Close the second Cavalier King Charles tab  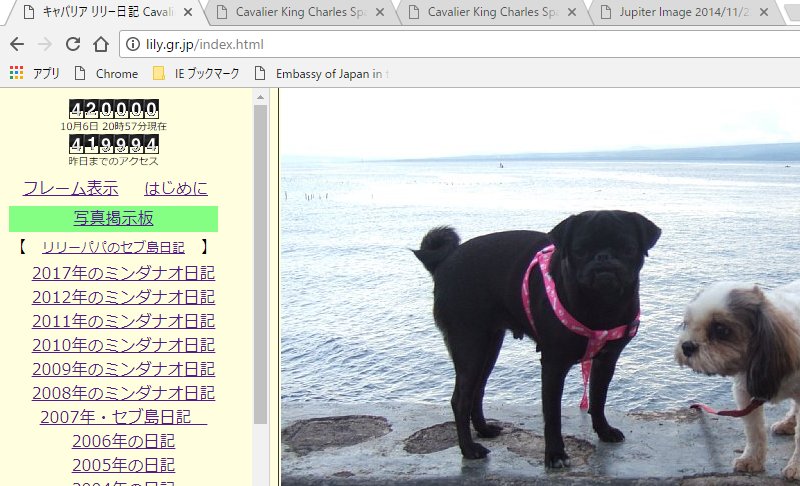pyautogui.click(x=380, y=12)
